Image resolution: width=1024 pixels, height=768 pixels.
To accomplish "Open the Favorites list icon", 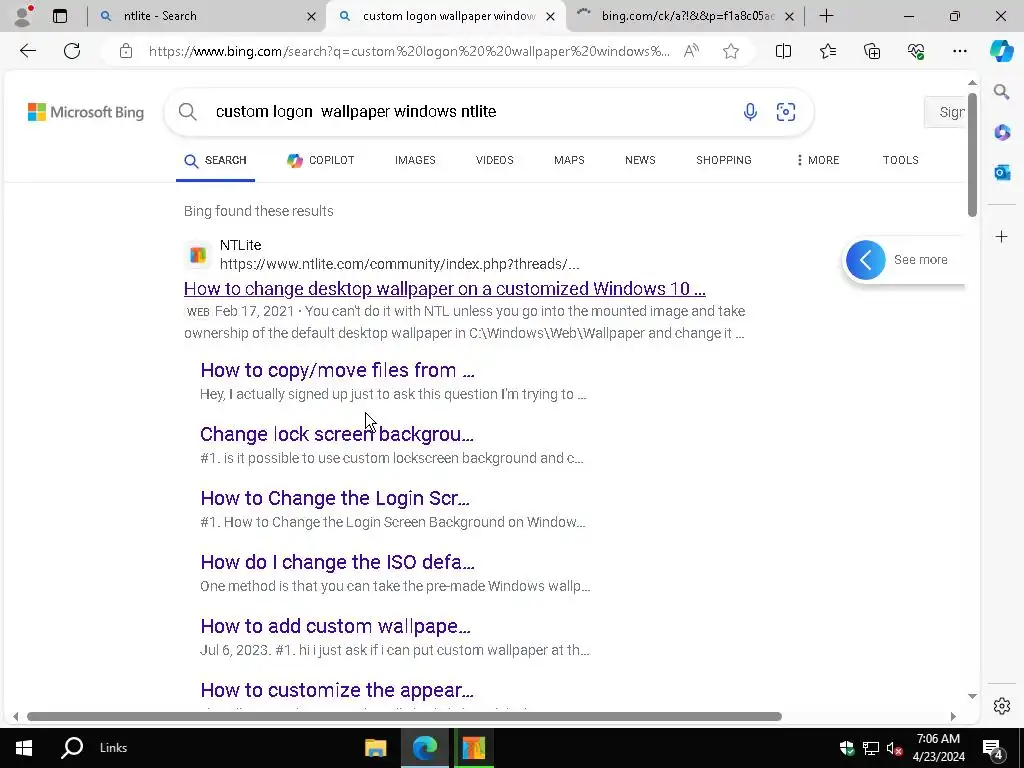I will pos(827,51).
